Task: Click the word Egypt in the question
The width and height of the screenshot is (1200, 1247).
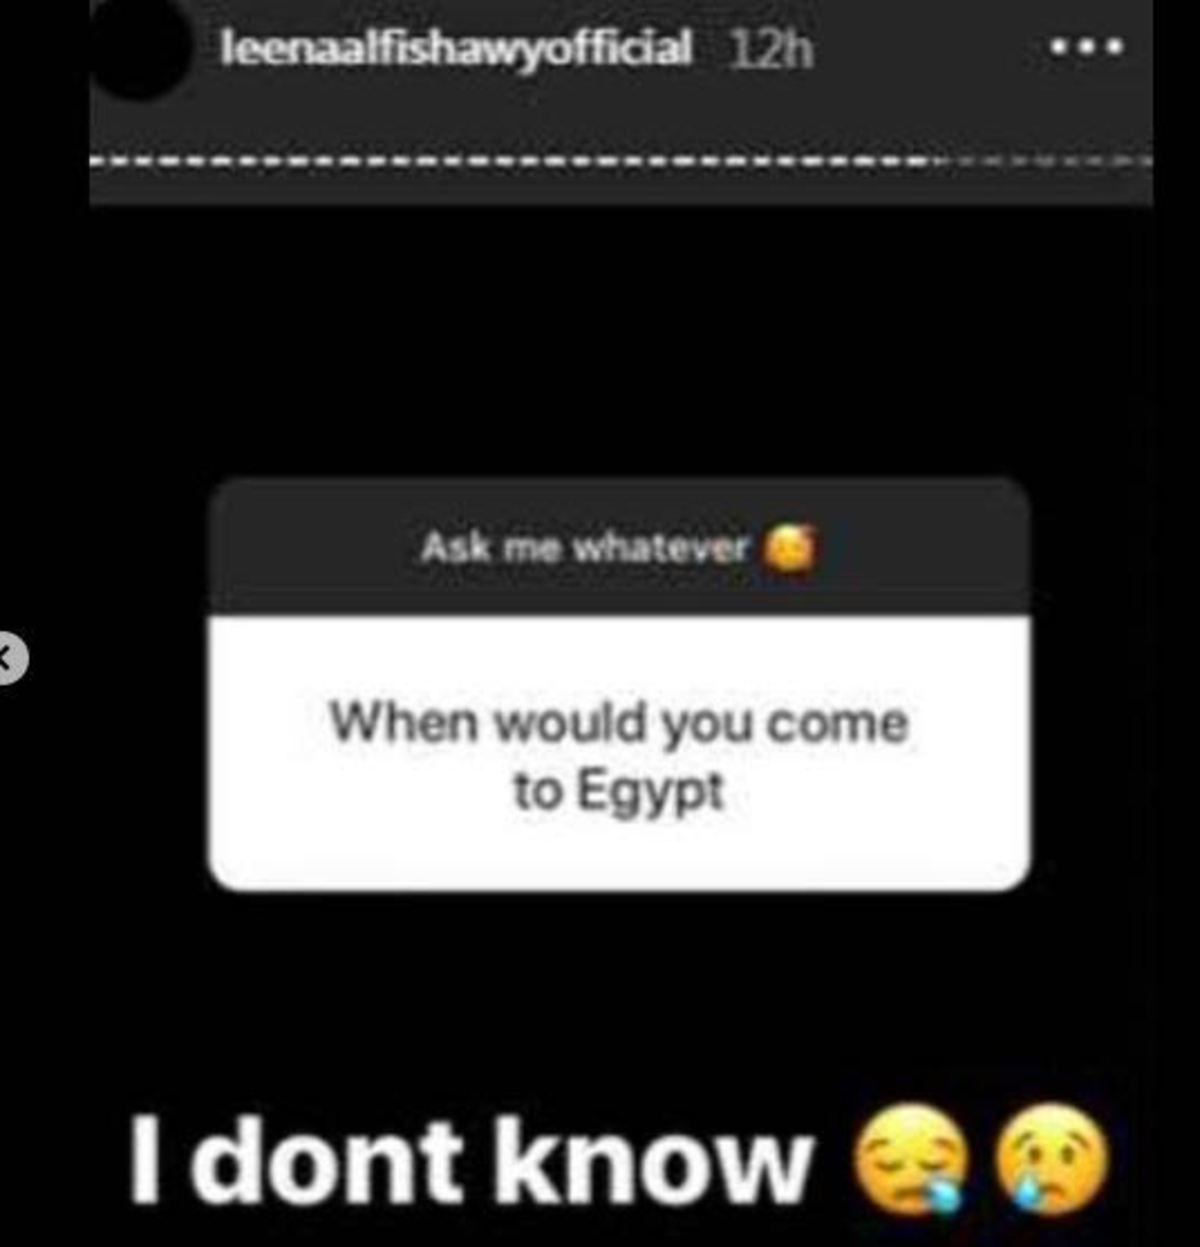Action: (x=650, y=793)
